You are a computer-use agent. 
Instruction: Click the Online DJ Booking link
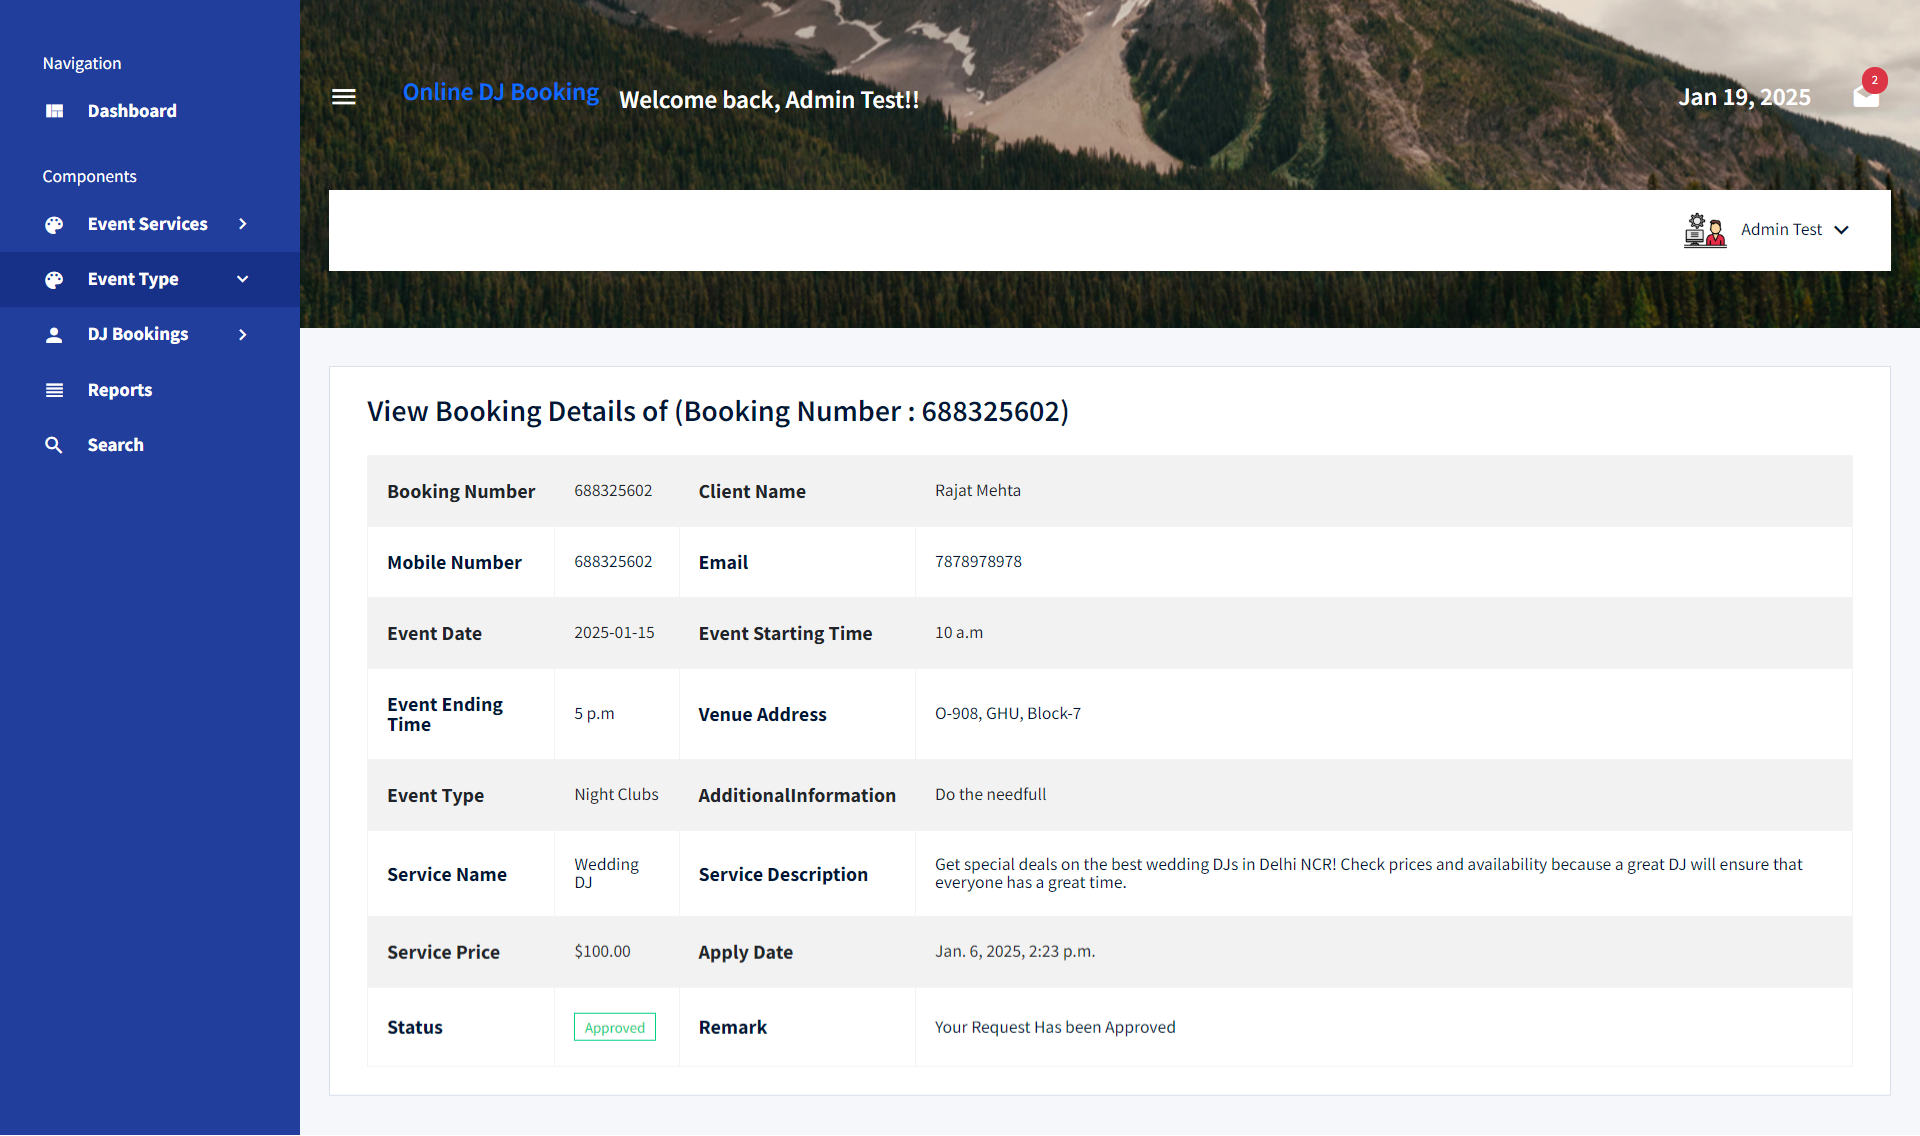(x=501, y=92)
